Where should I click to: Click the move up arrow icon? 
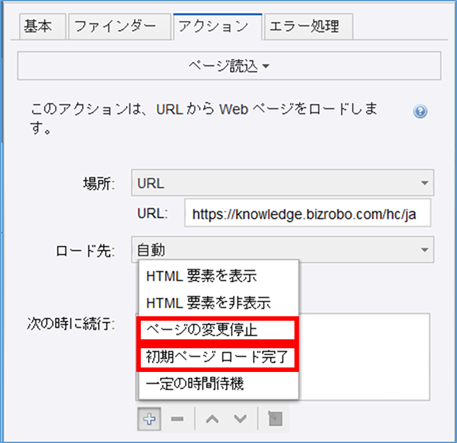(x=212, y=419)
